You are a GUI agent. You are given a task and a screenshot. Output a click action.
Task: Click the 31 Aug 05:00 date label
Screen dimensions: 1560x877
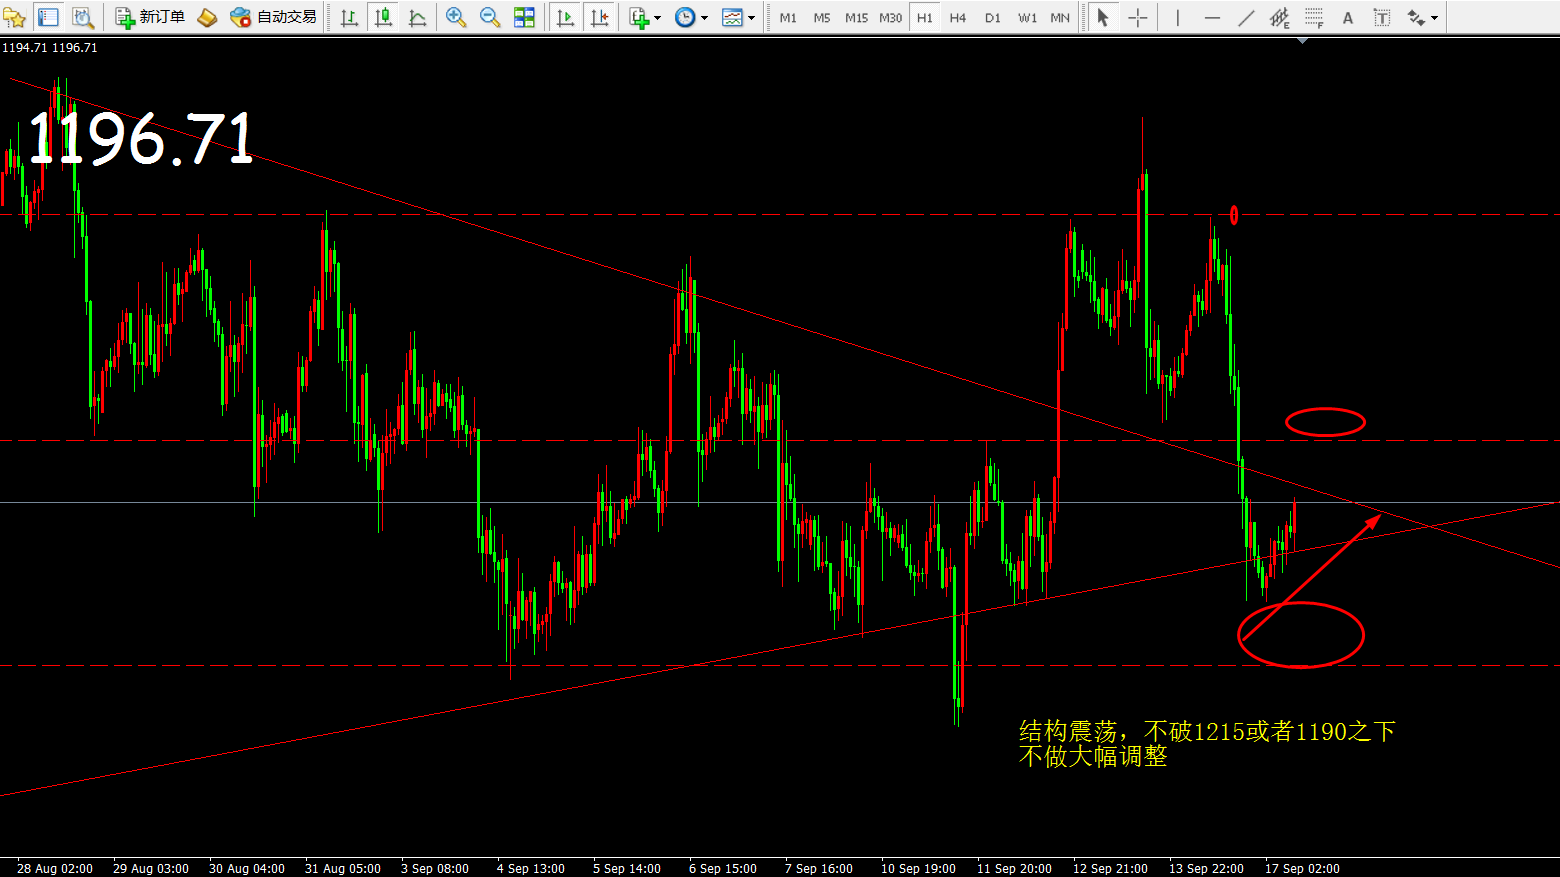click(x=343, y=868)
